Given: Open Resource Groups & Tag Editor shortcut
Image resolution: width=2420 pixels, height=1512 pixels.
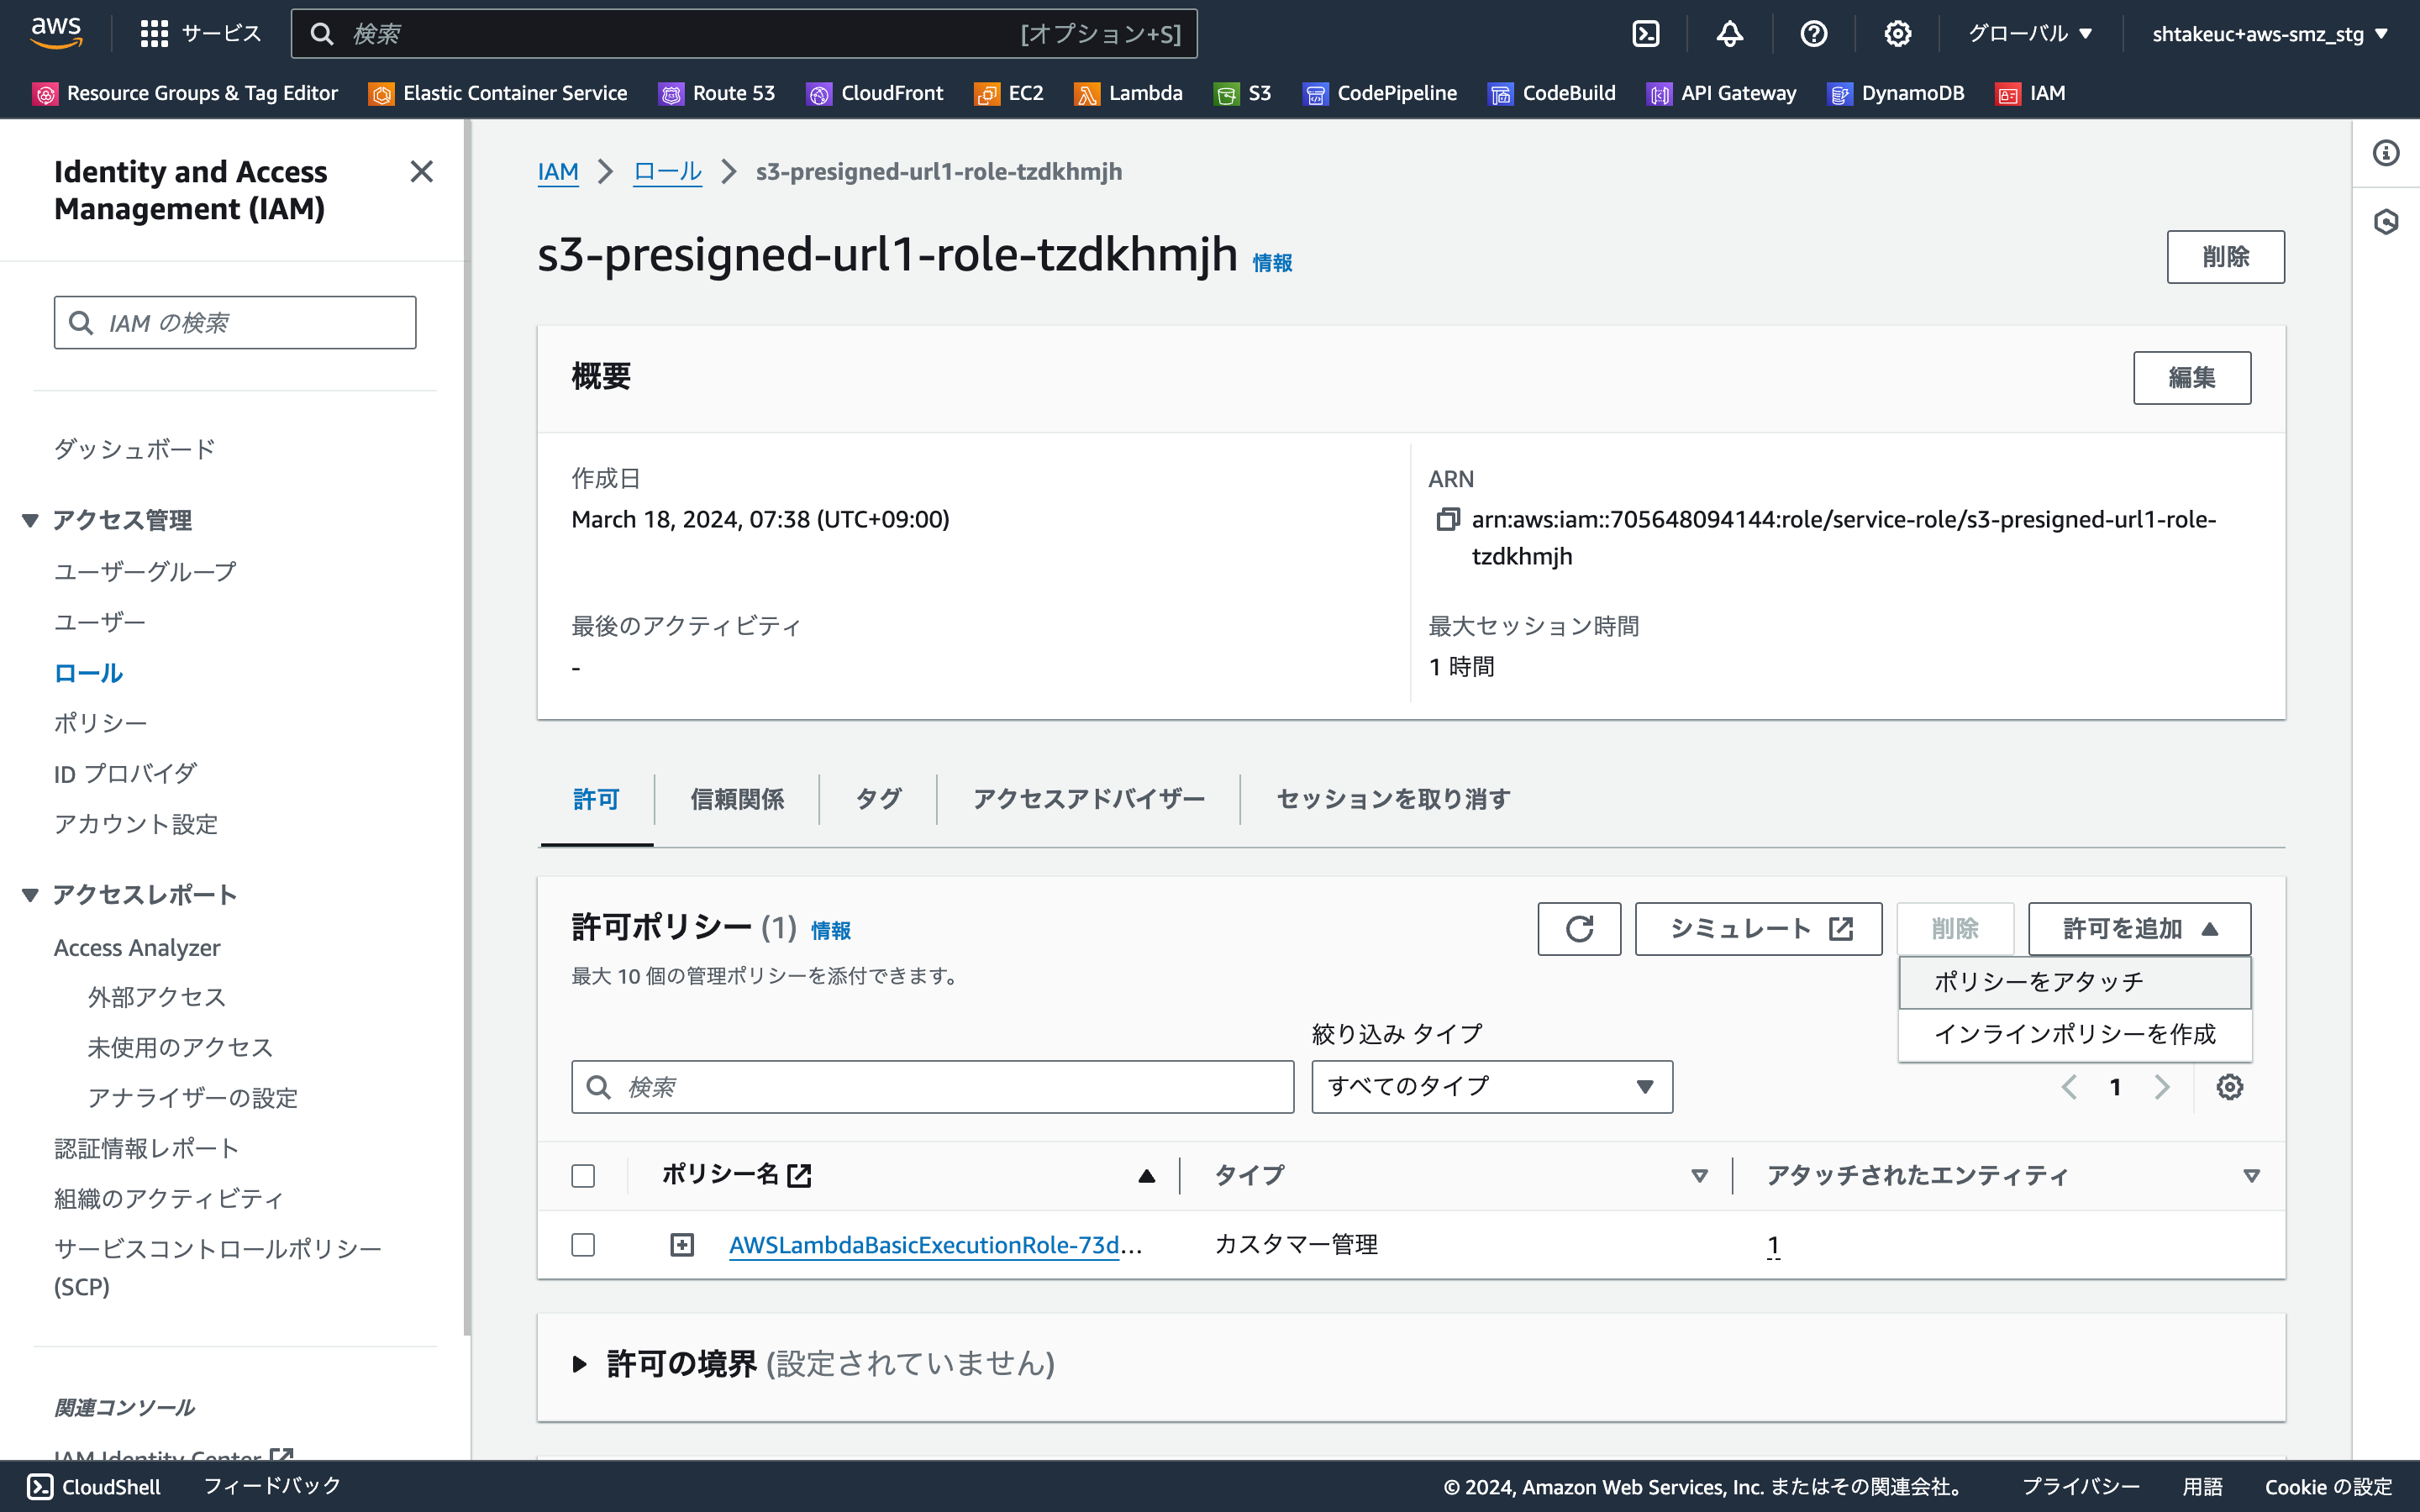Looking at the screenshot, I should tap(186, 93).
